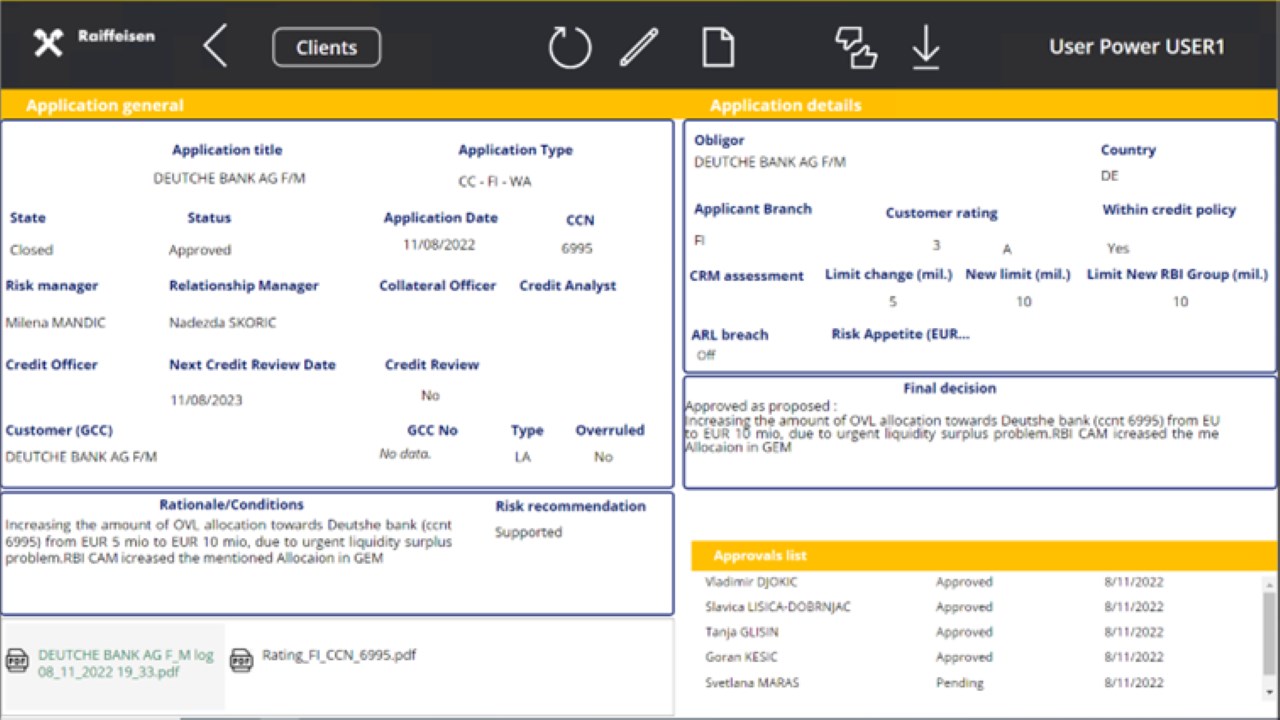Click the Within credit policy value Yes
This screenshot has width=1280, height=720.
pyautogui.click(x=1118, y=248)
